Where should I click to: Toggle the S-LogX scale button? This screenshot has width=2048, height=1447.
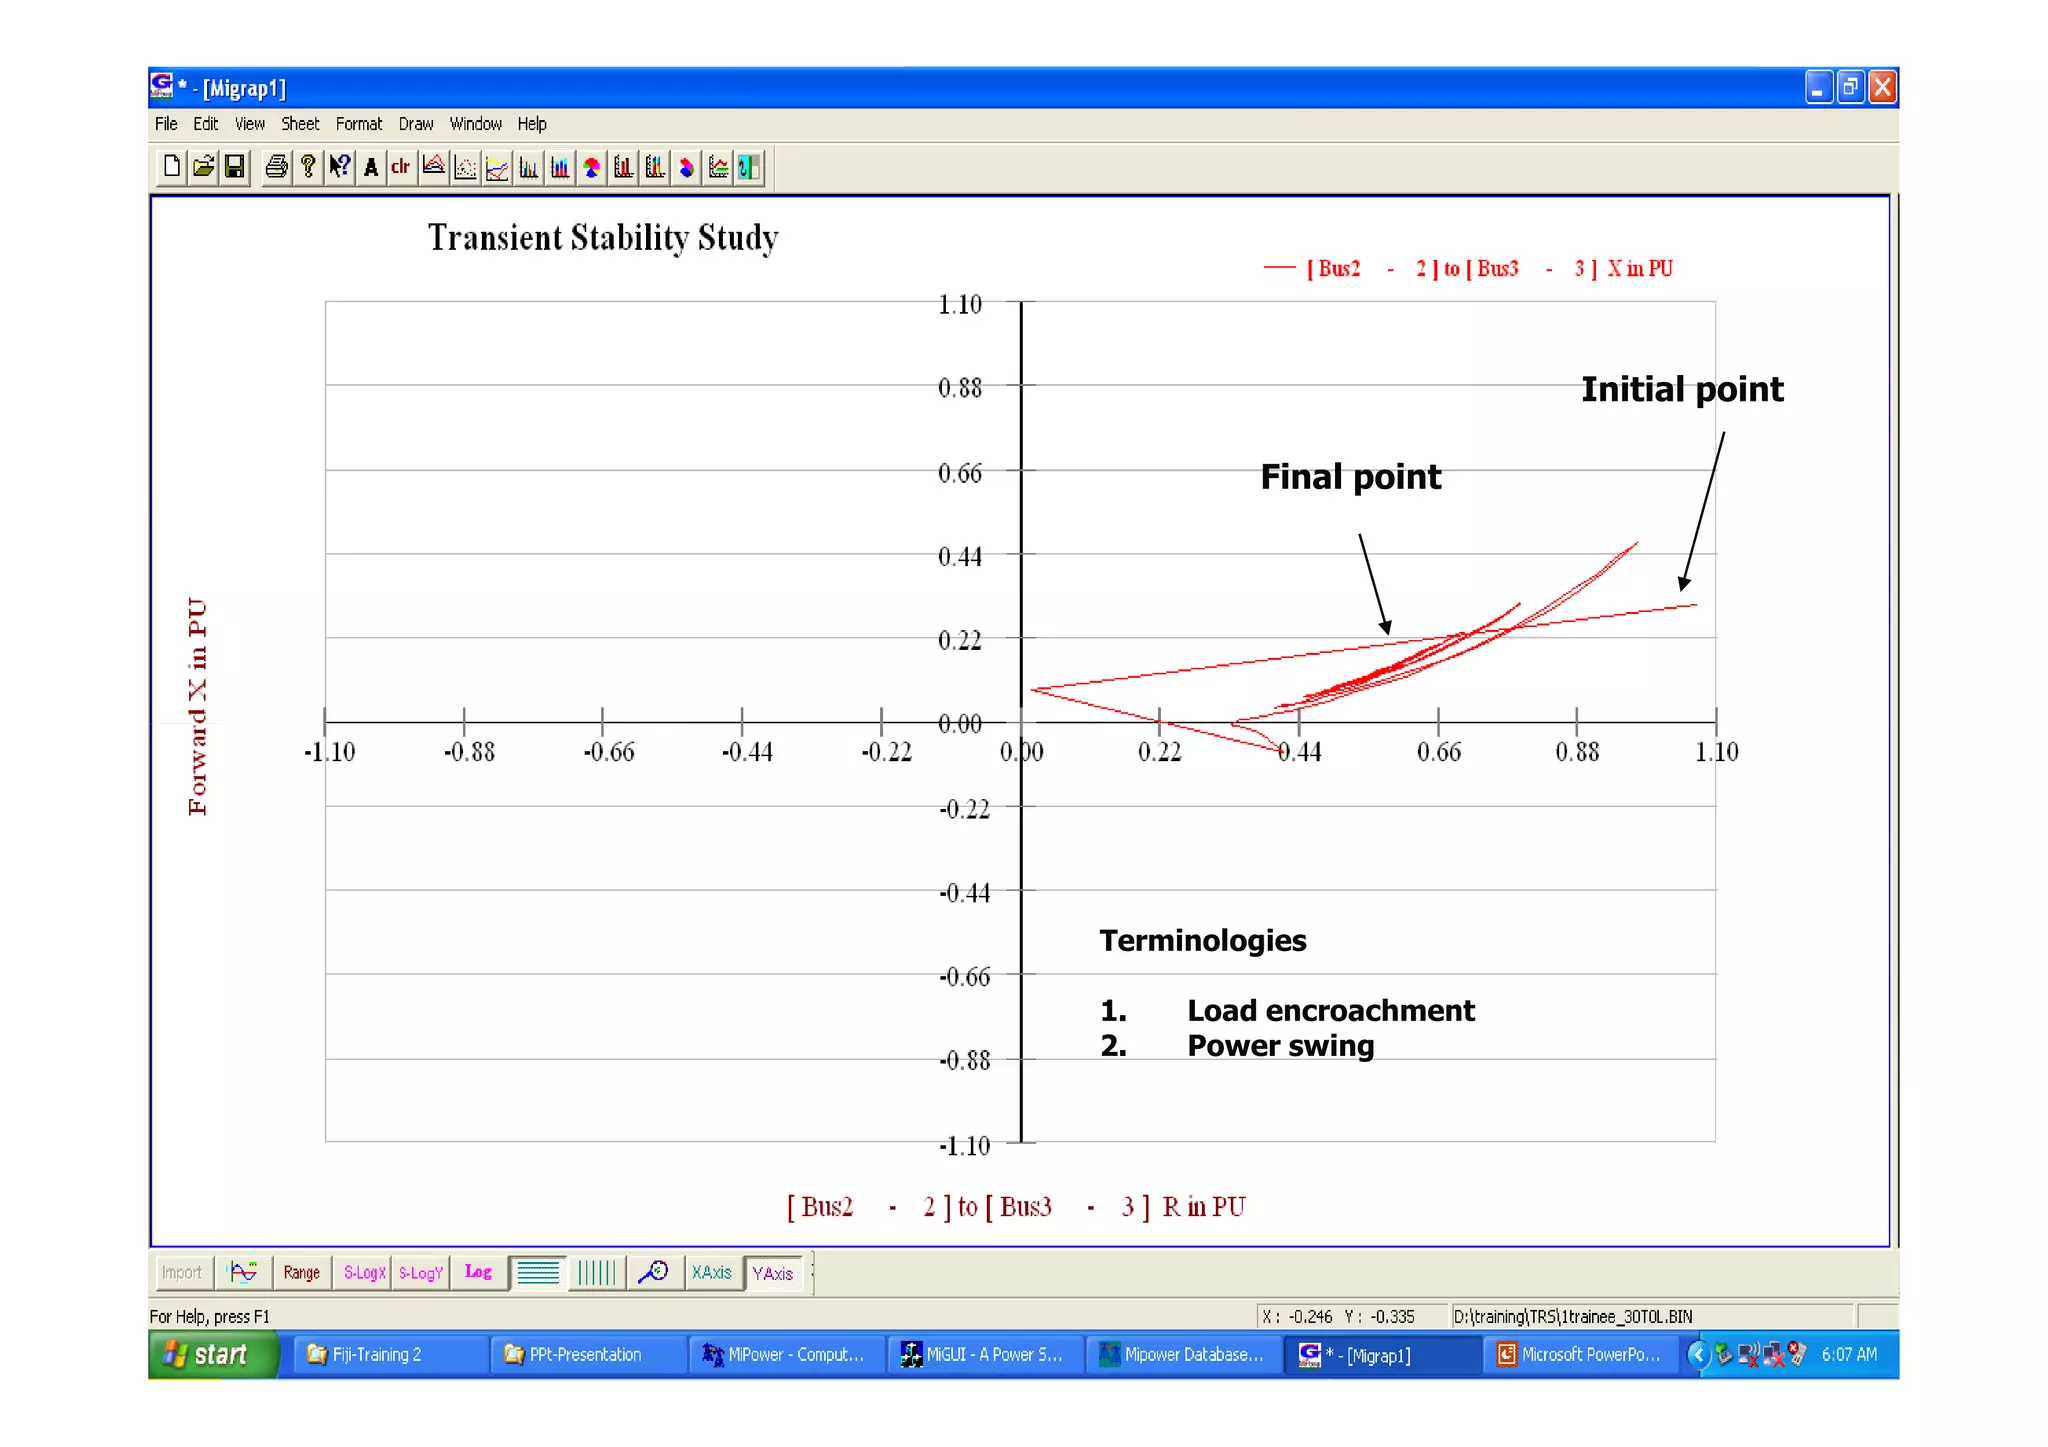point(364,1272)
